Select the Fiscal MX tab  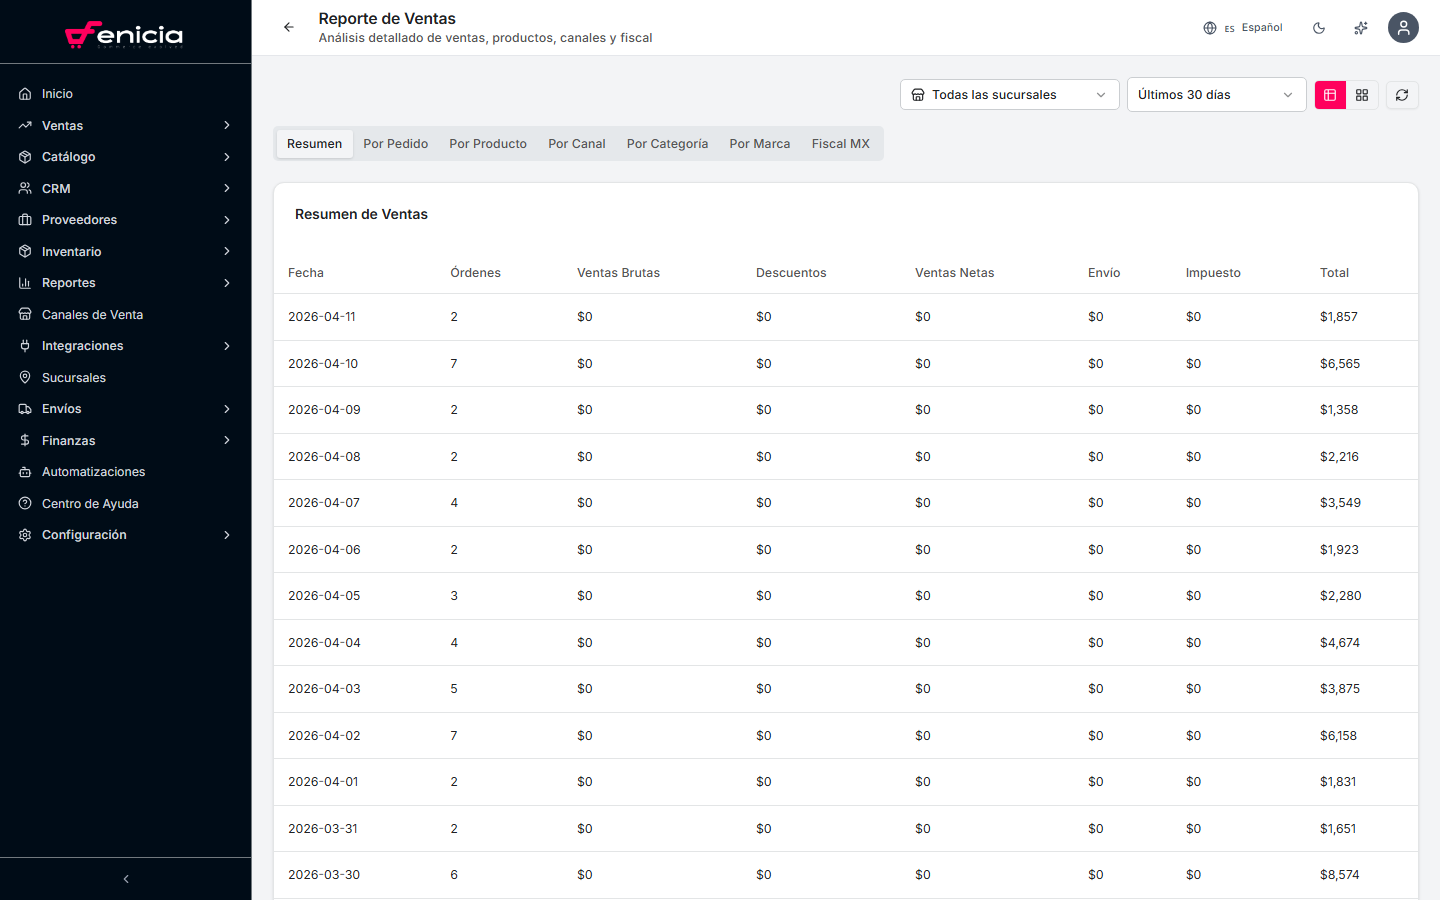(840, 143)
